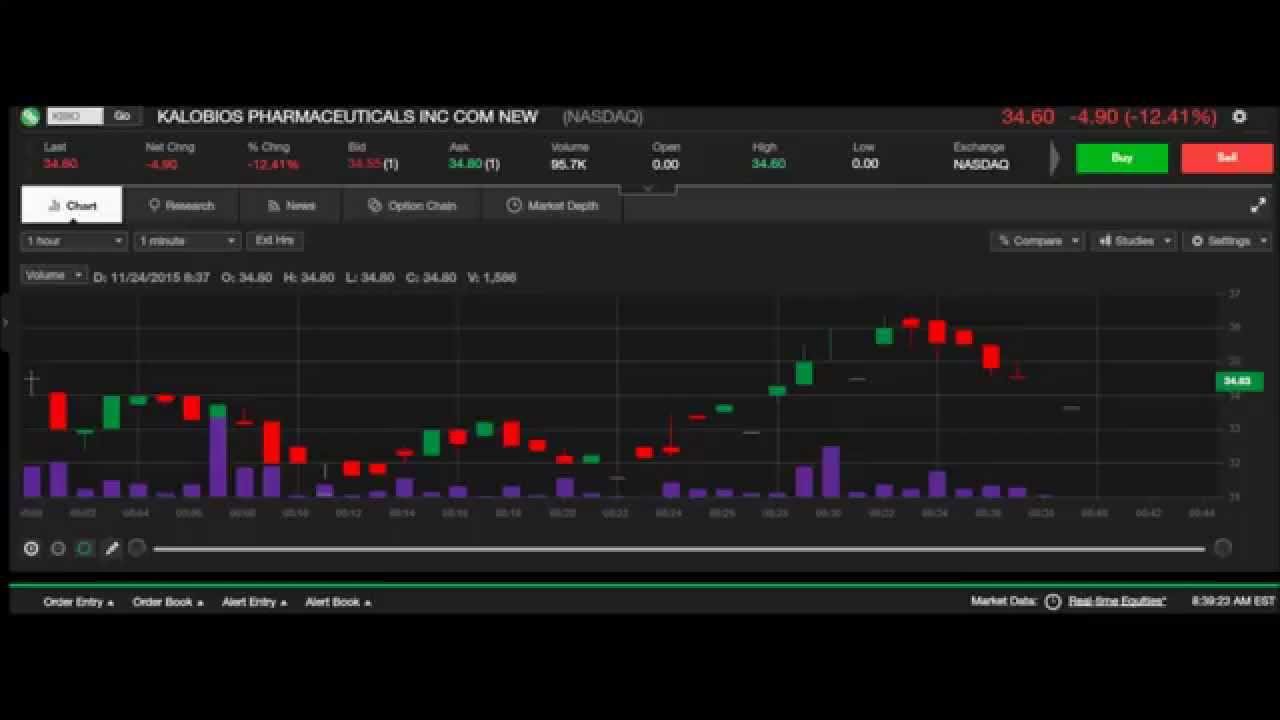The height and width of the screenshot is (720, 1280).
Task: Open the 1 hour time range dropdown
Action: (74, 241)
